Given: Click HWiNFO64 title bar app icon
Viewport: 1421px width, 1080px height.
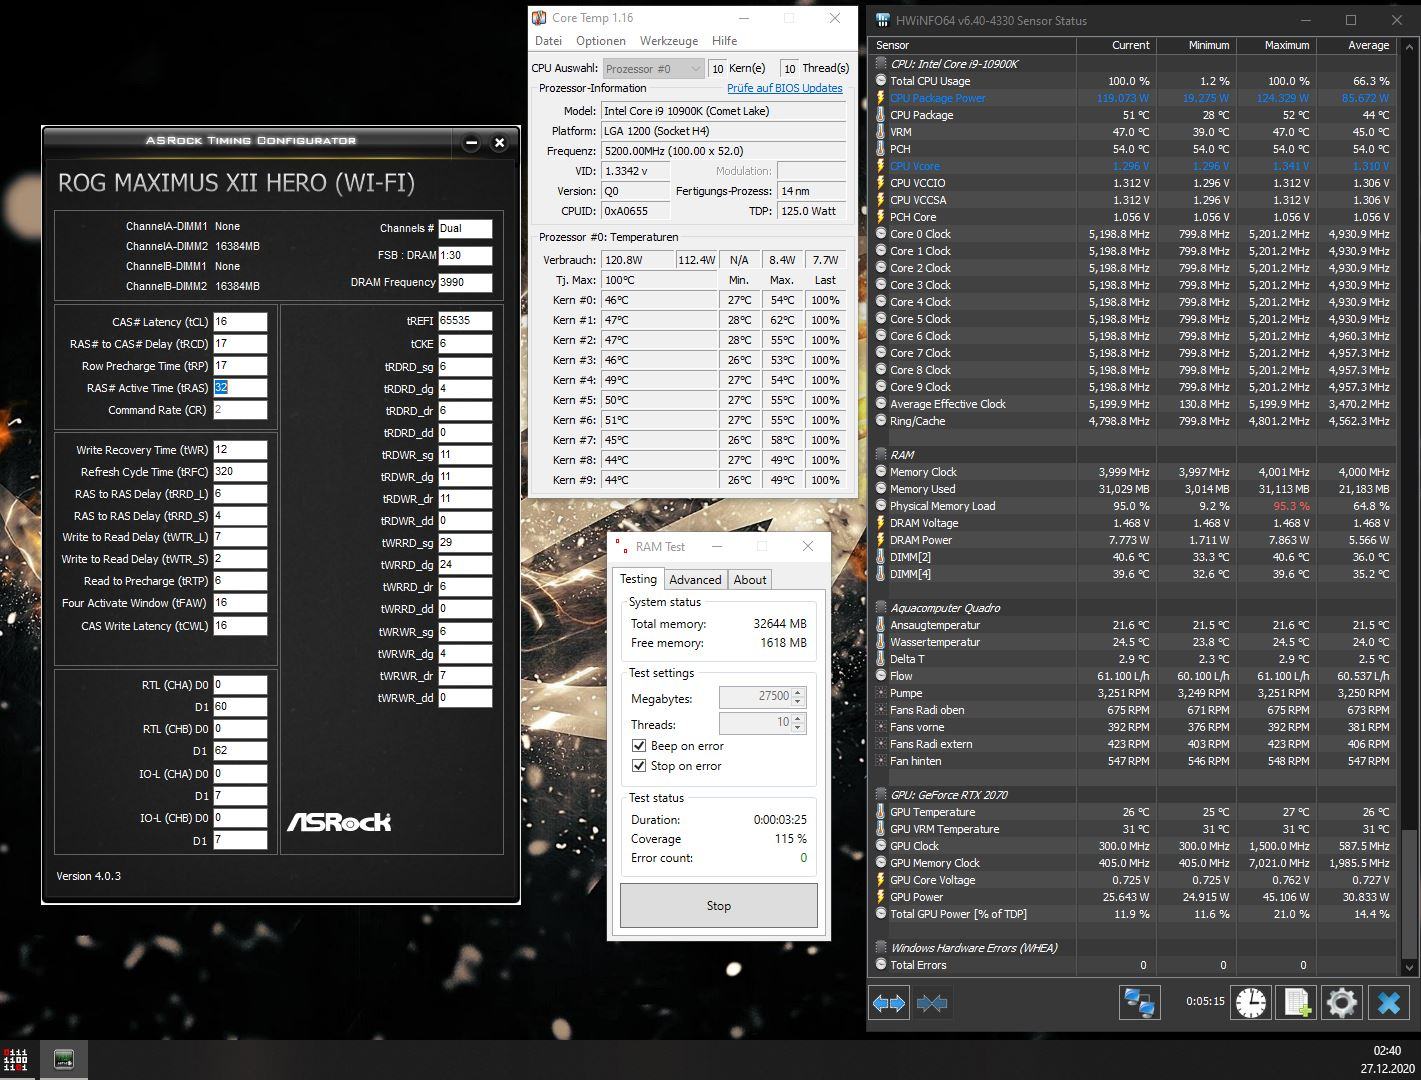Looking at the screenshot, I should tap(882, 20).
